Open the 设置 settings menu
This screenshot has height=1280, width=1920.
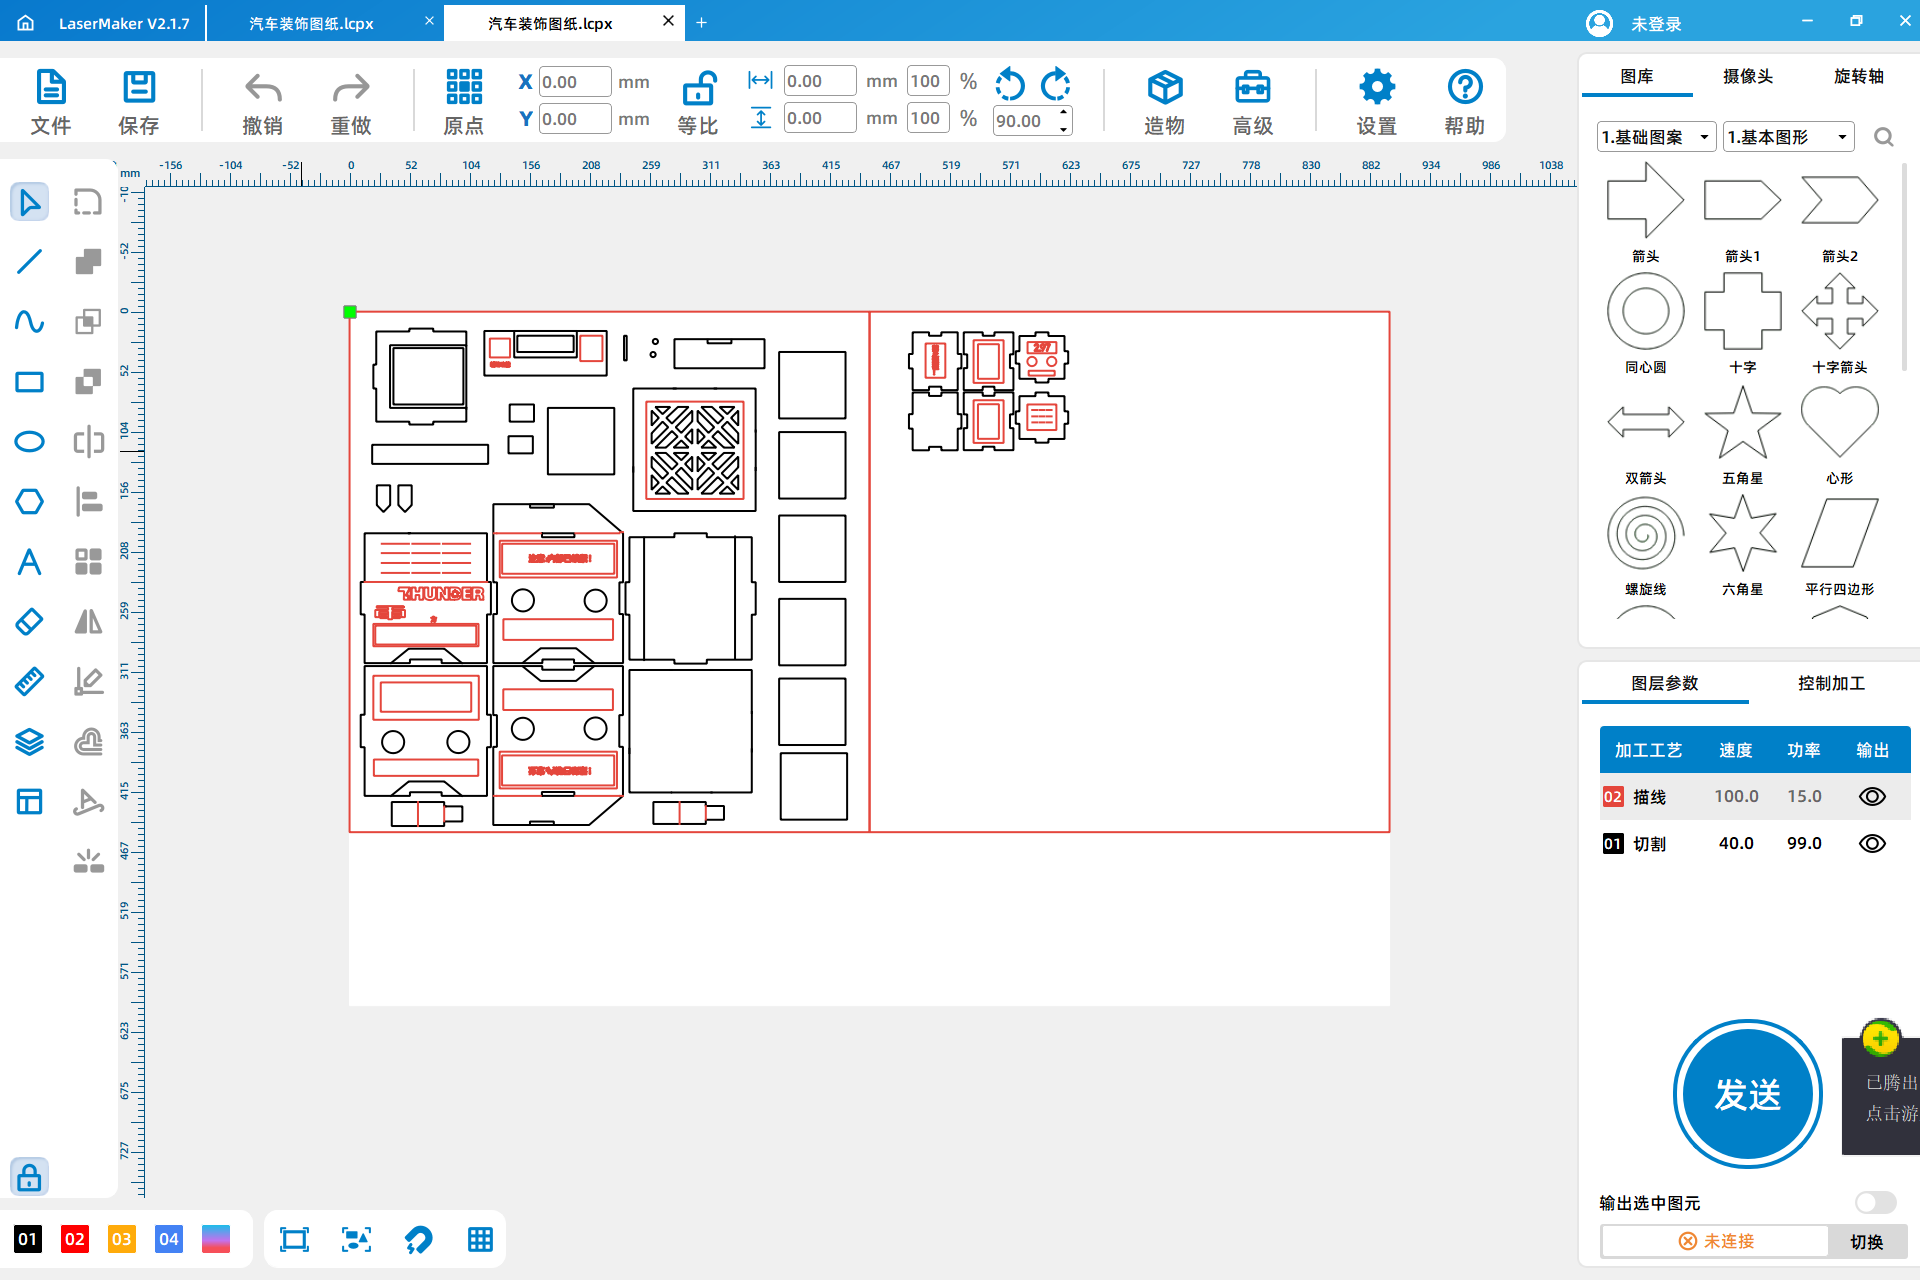pyautogui.click(x=1377, y=101)
